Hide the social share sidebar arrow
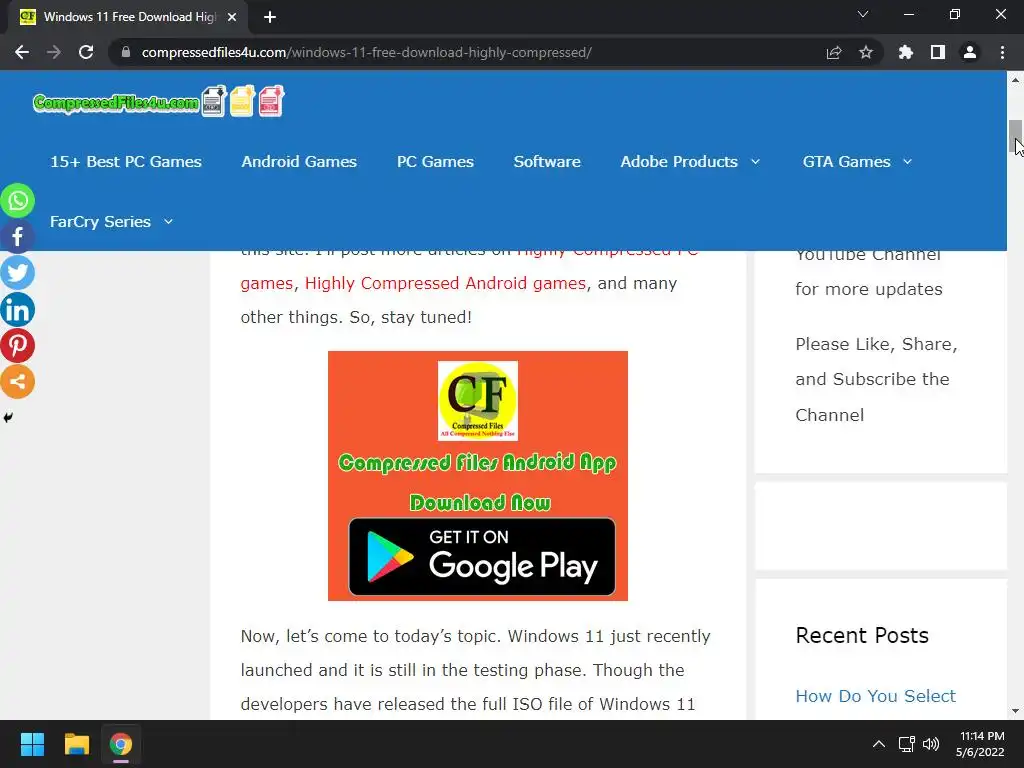Viewport: 1024px width, 768px height. 8,417
